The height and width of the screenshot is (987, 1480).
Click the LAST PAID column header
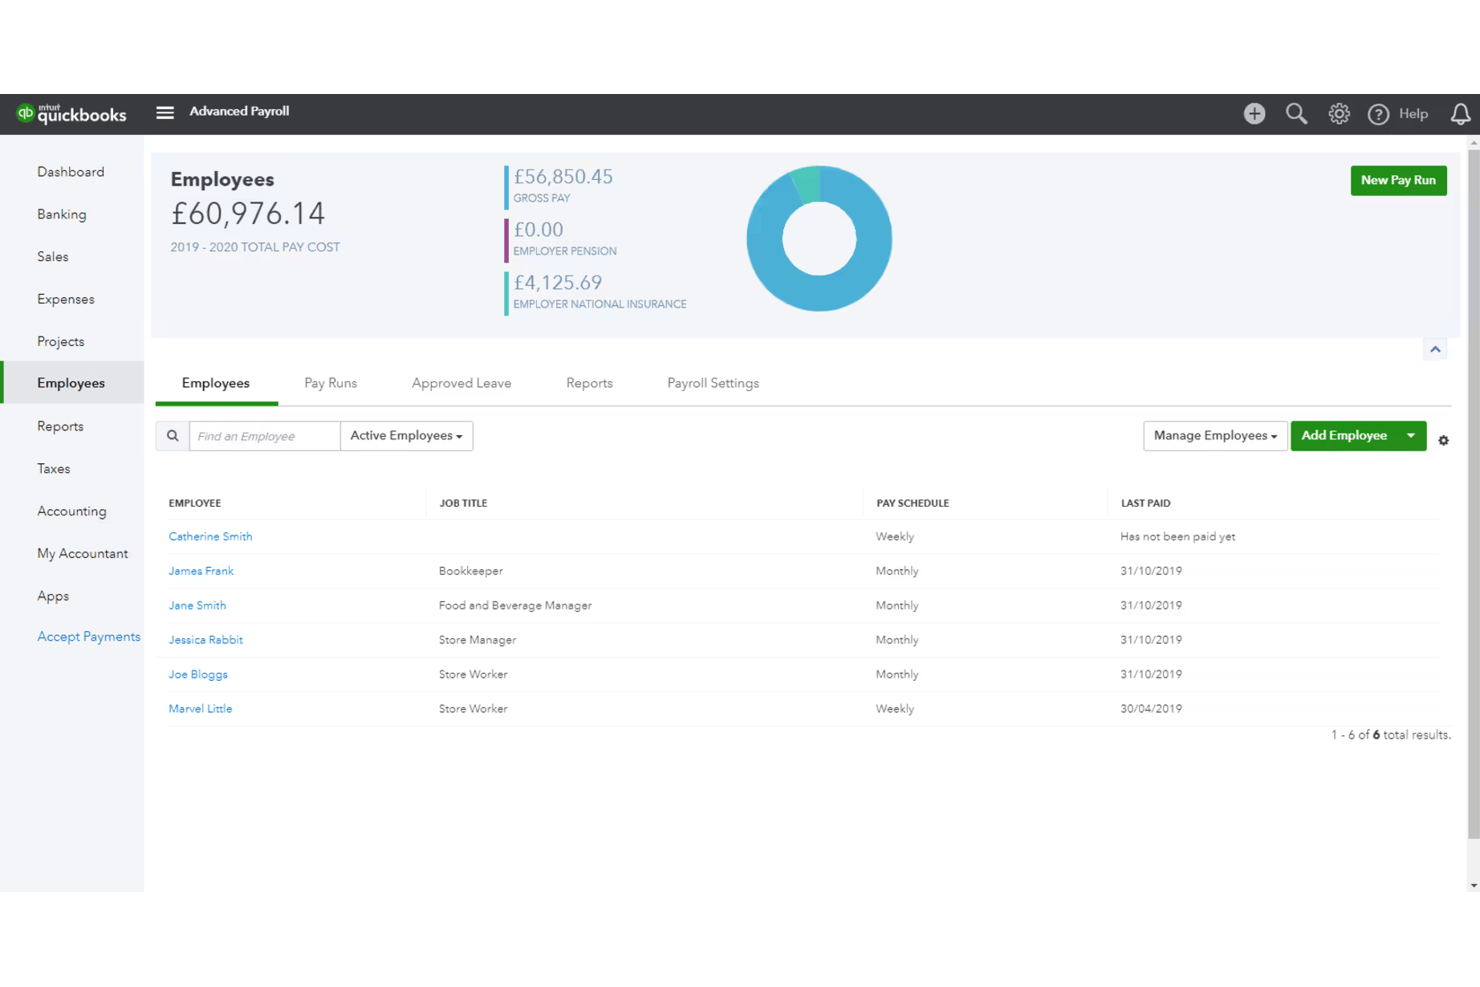tap(1145, 503)
